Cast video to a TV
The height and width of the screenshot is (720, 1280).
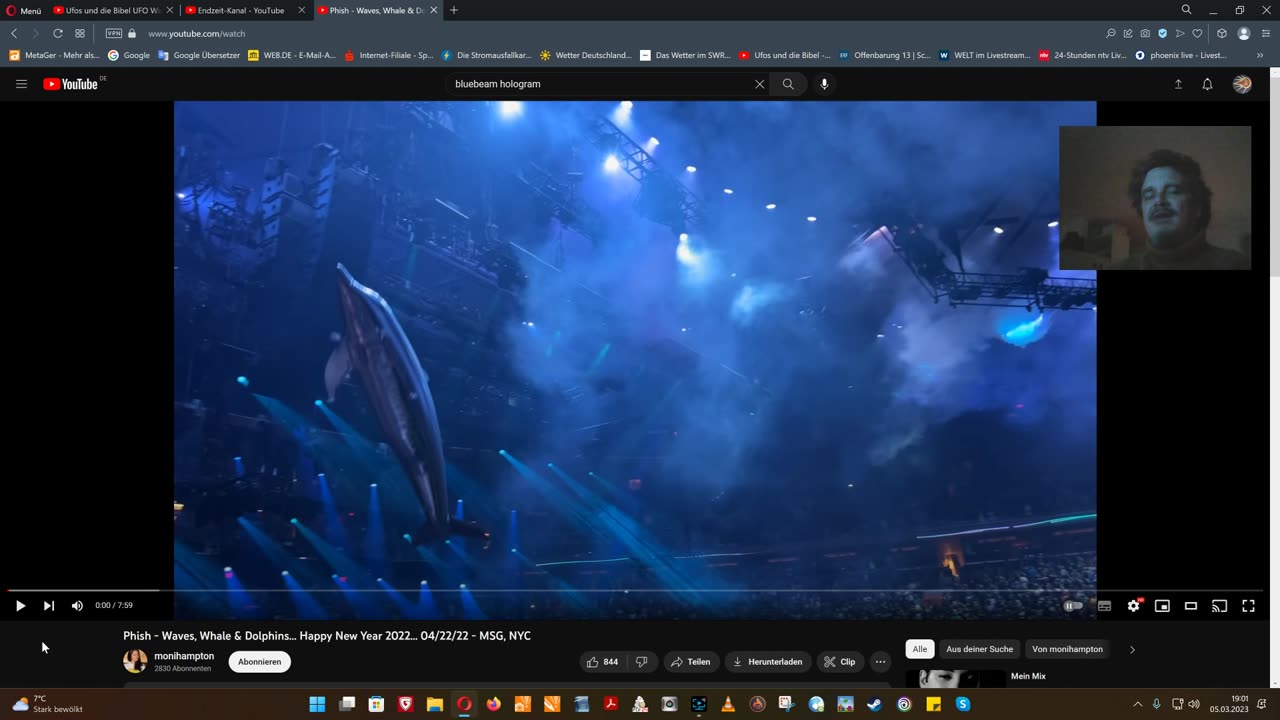click(1219, 605)
